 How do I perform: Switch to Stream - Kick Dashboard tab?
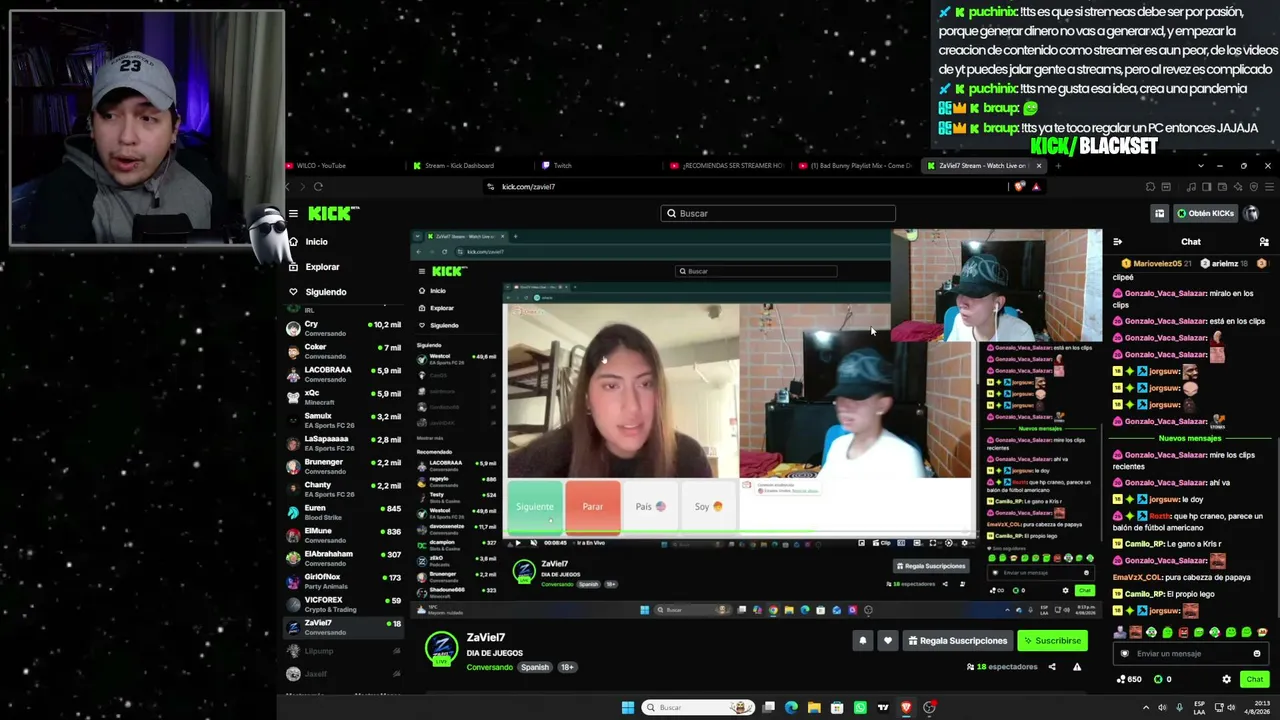click(x=468, y=166)
